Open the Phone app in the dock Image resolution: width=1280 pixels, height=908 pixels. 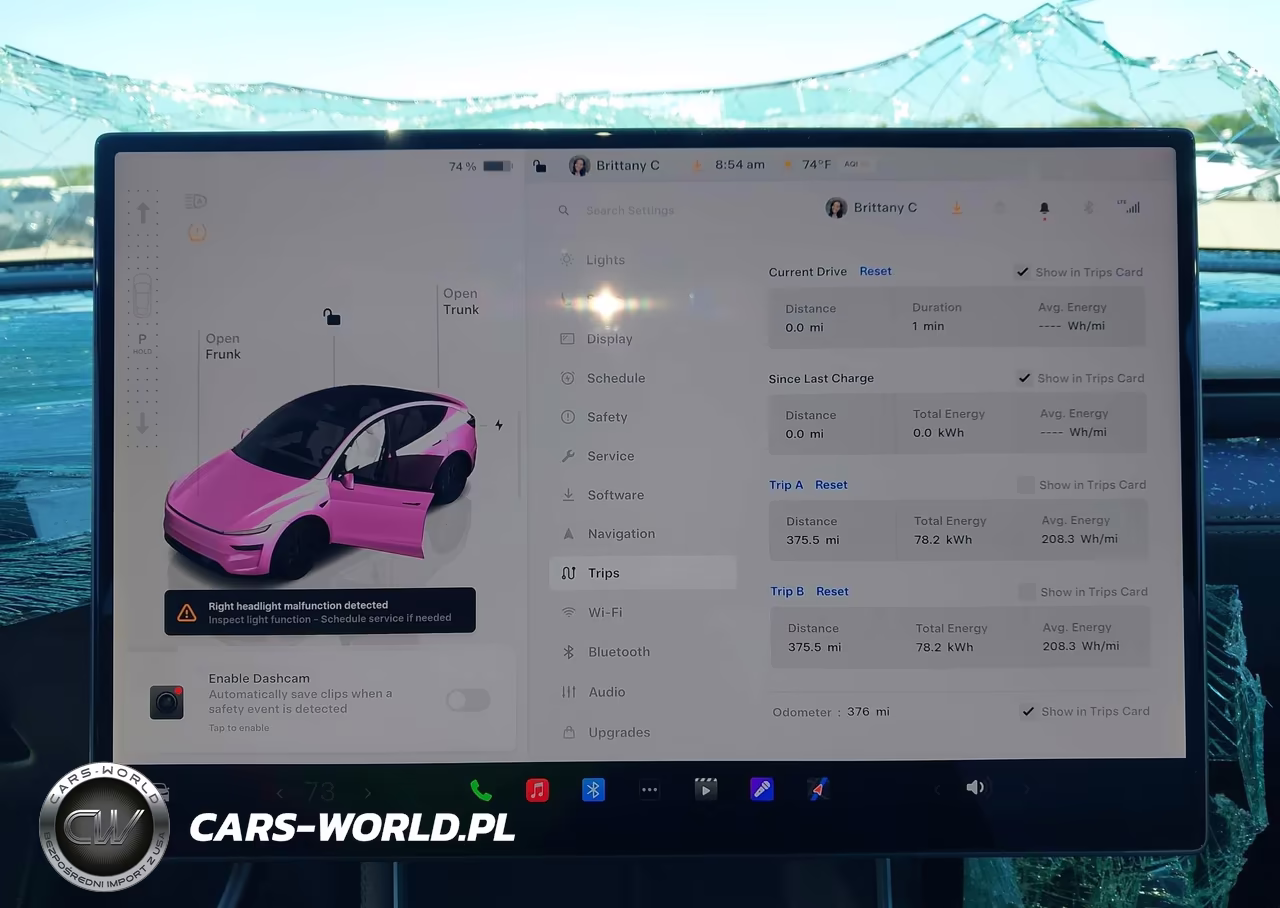[x=481, y=790]
